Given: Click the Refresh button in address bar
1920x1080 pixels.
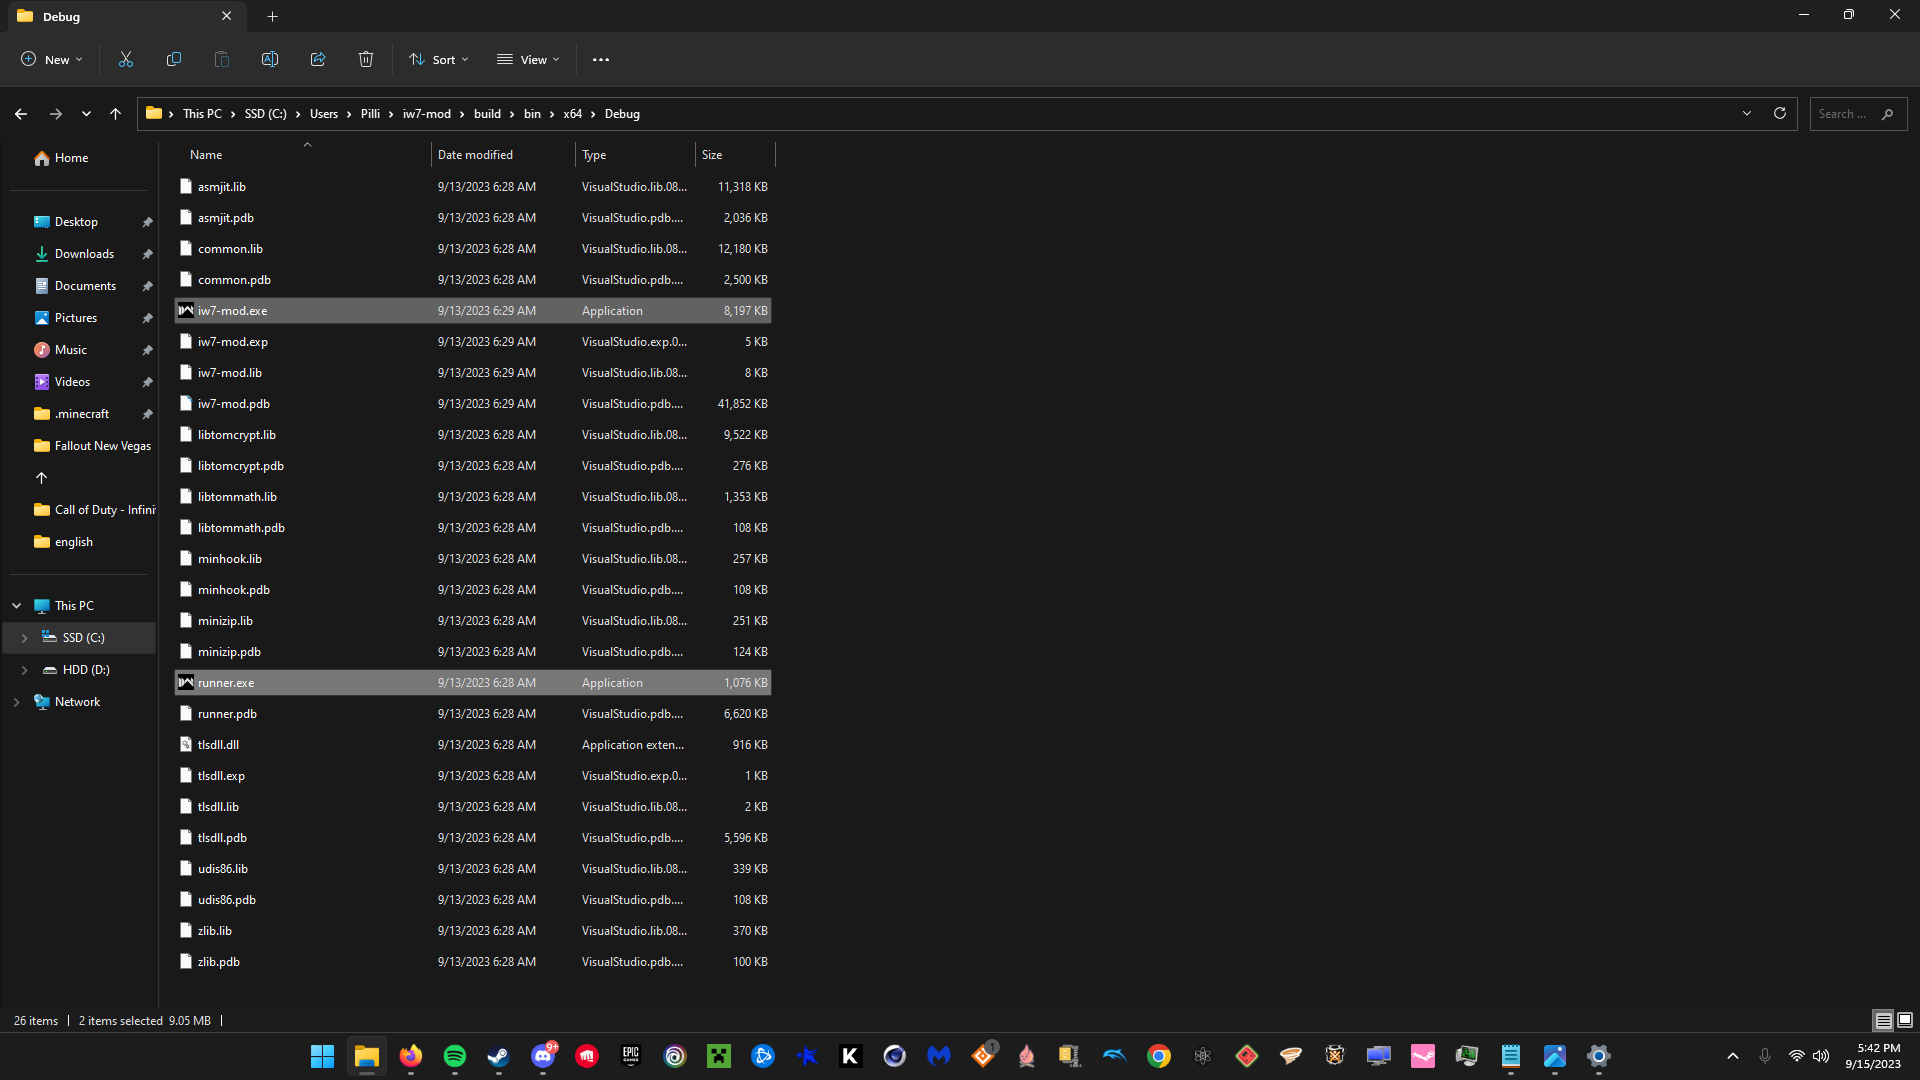Looking at the screenshot, I should click(x=1780, y=114).
